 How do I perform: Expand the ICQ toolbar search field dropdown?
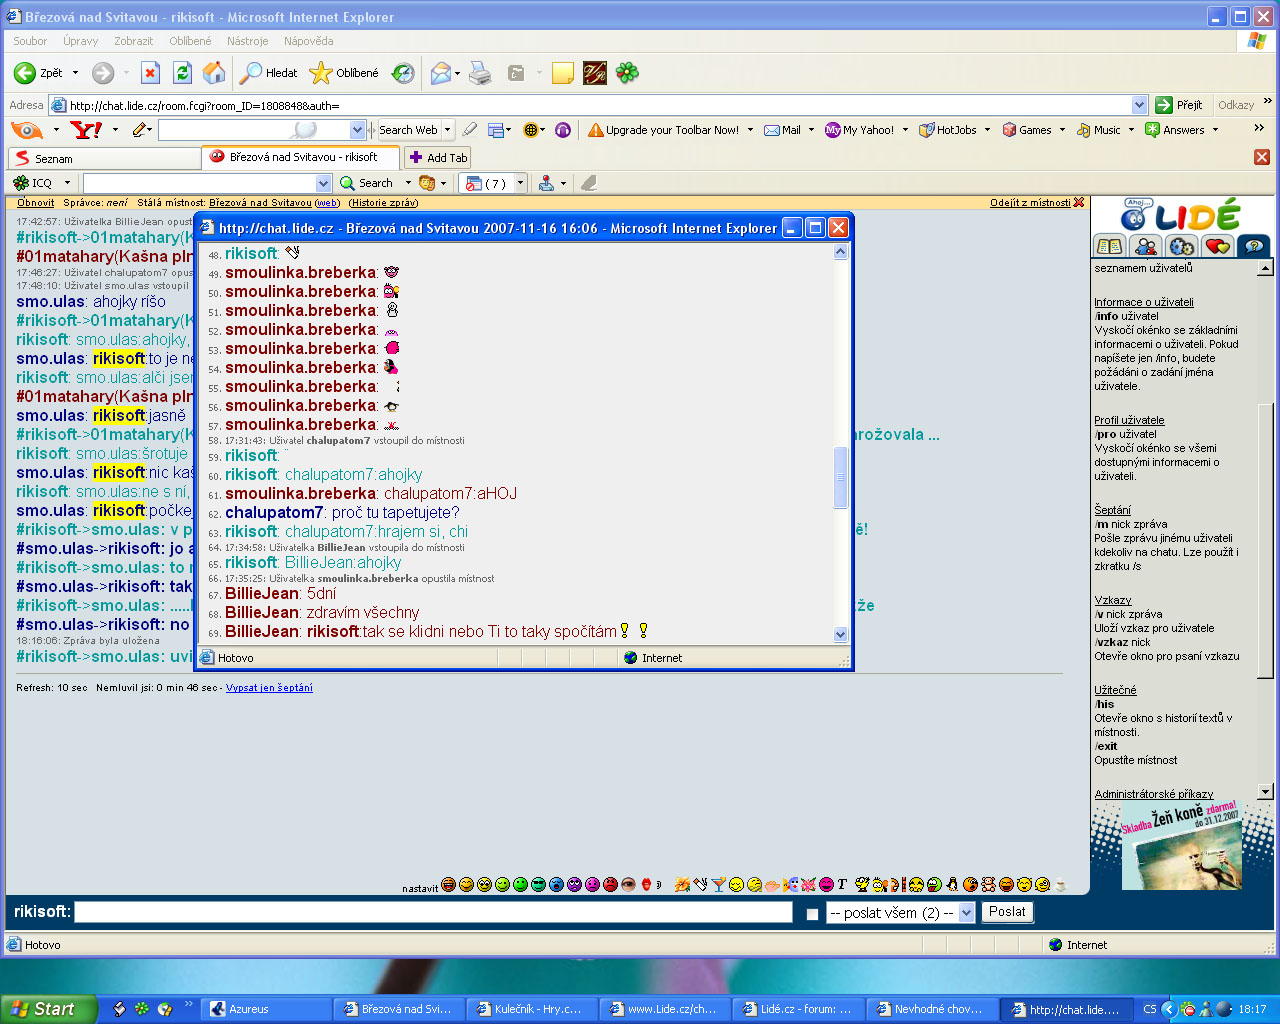(x=323, y=183)
